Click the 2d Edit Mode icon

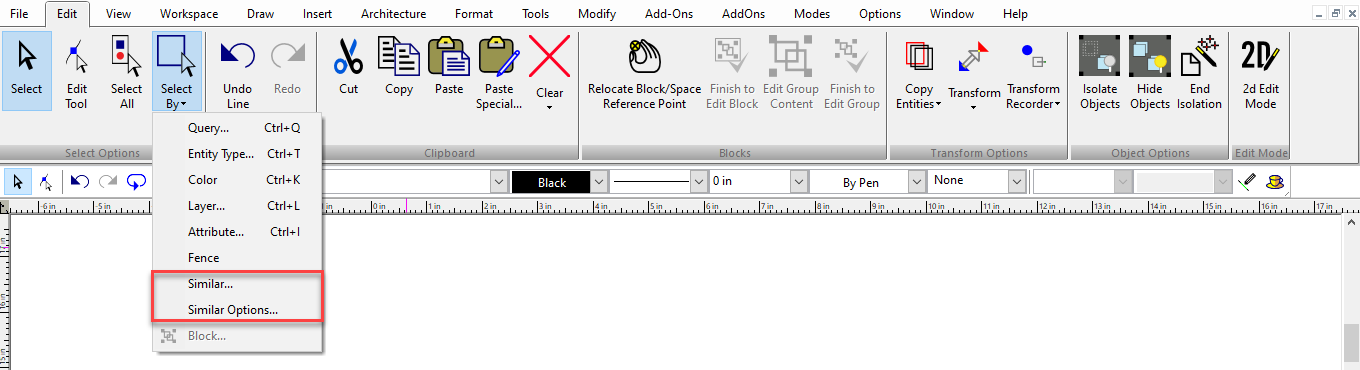[x=1260, y=56]
